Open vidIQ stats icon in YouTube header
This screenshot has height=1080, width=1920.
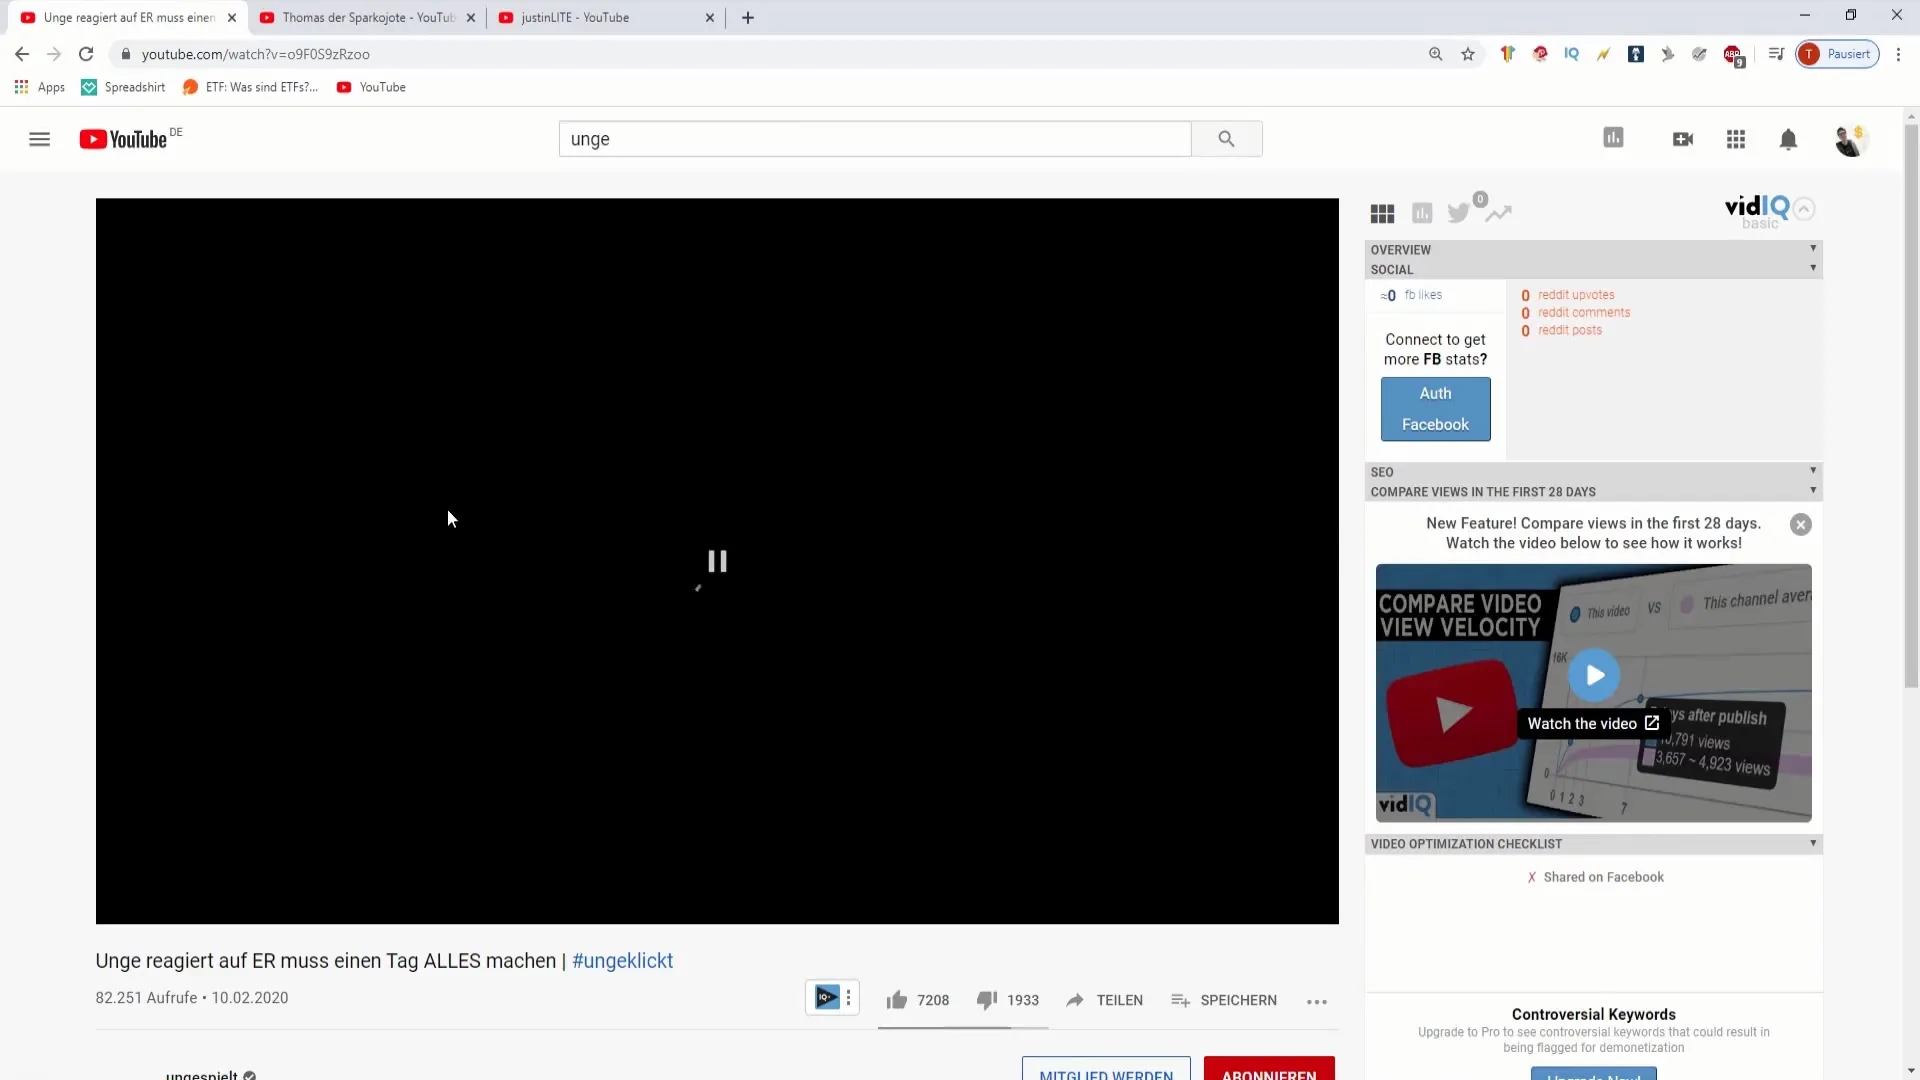[1613, 138]
